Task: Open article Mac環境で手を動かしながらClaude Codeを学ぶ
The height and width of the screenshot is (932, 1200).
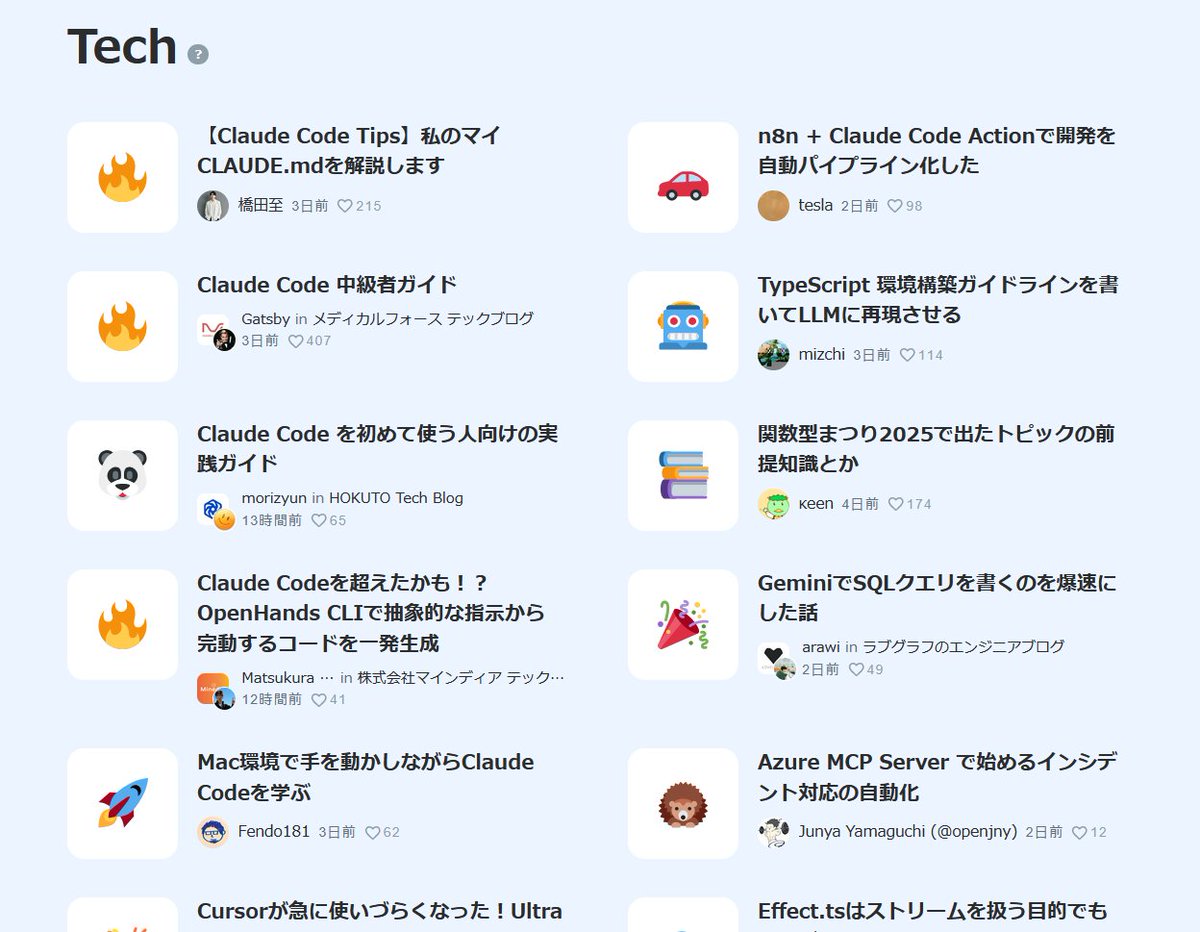Action: click(366, 777)
